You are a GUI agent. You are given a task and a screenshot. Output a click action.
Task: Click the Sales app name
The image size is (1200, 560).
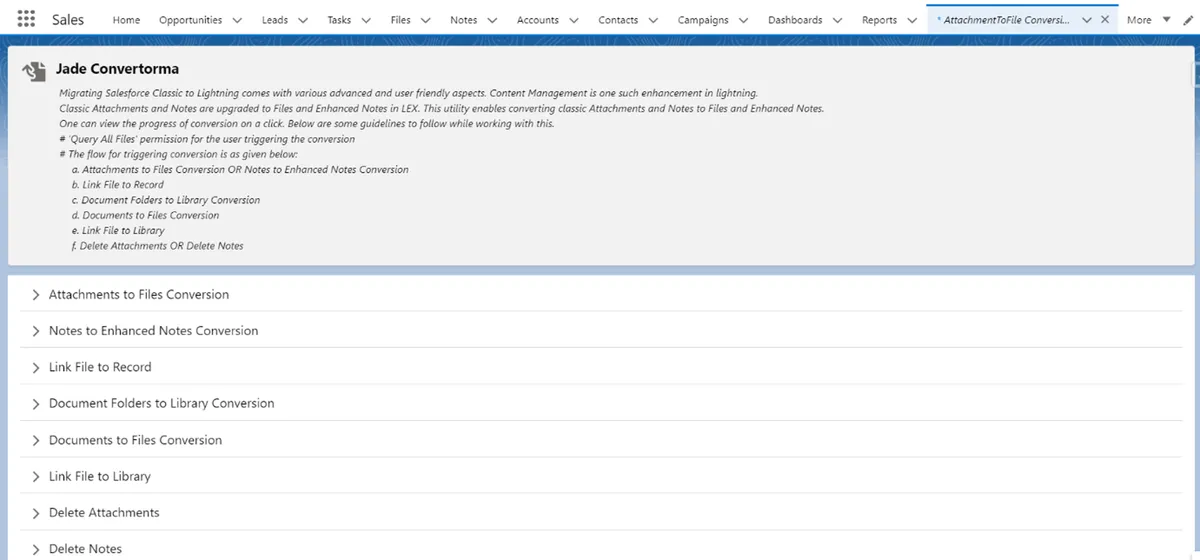(x=68, y=20)
